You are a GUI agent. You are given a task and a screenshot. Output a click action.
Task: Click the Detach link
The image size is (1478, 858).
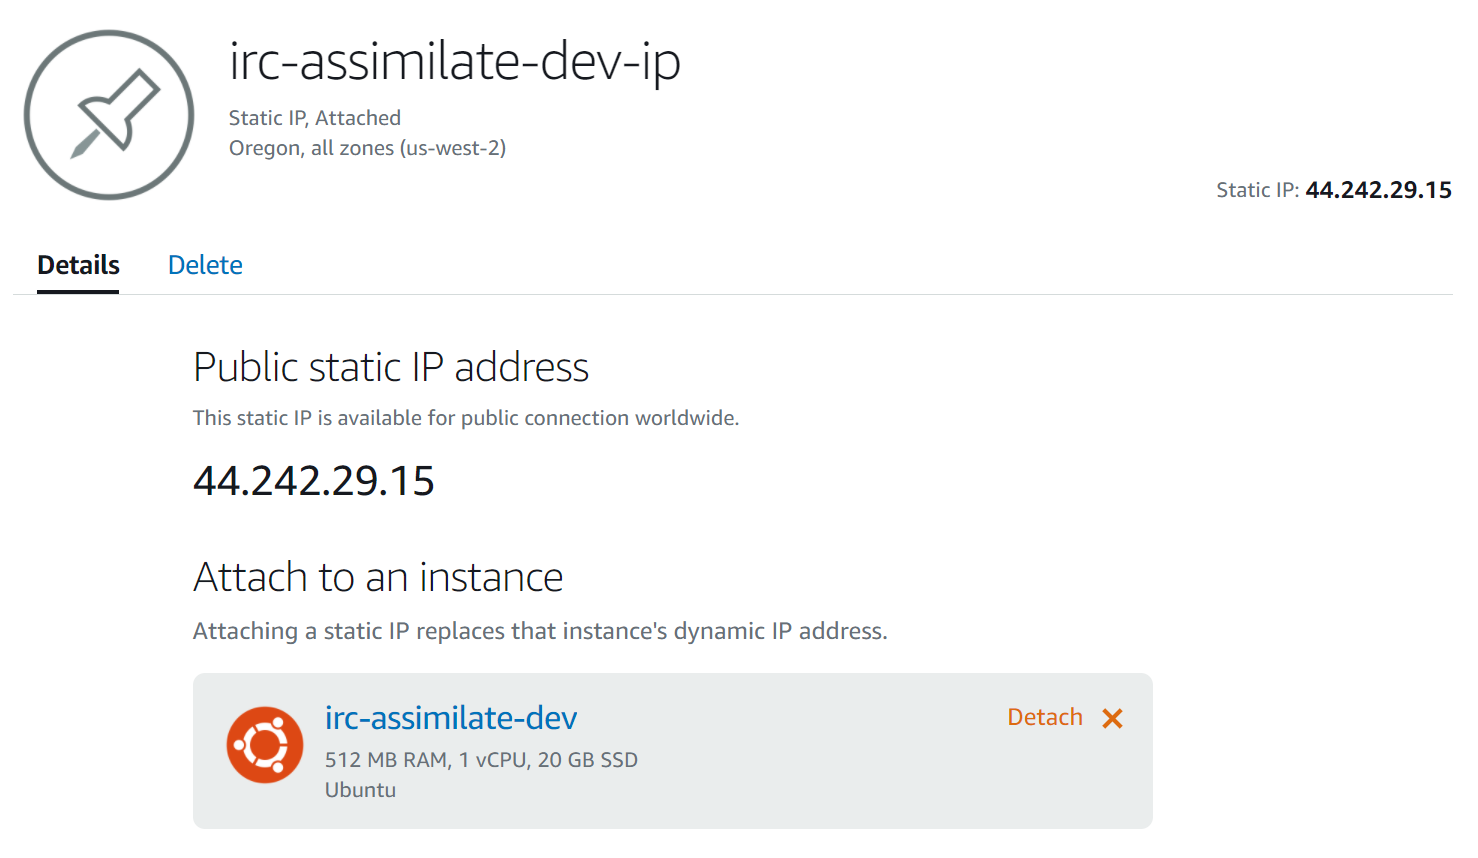click(1044, 717)
